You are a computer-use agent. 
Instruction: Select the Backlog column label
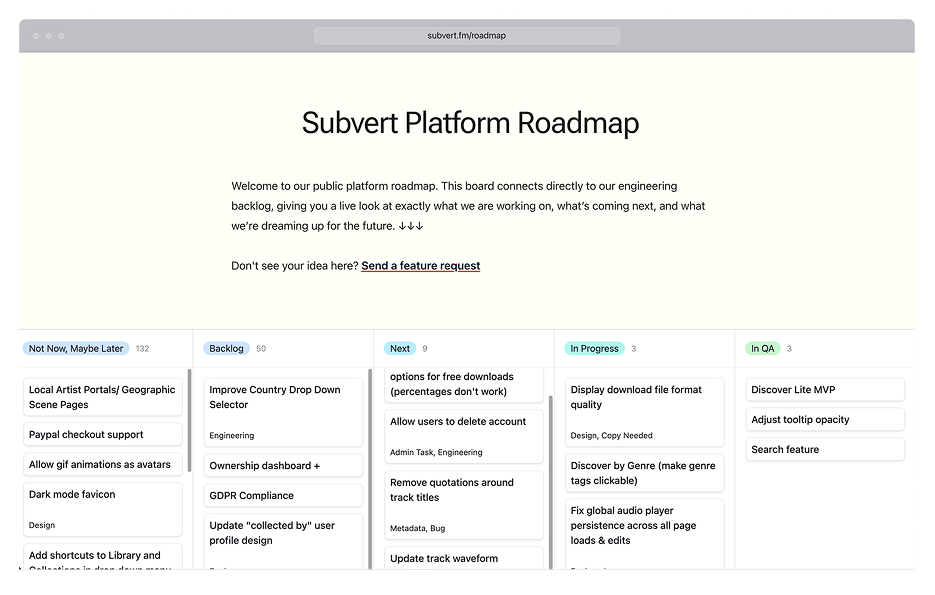(x=226, y=348)
